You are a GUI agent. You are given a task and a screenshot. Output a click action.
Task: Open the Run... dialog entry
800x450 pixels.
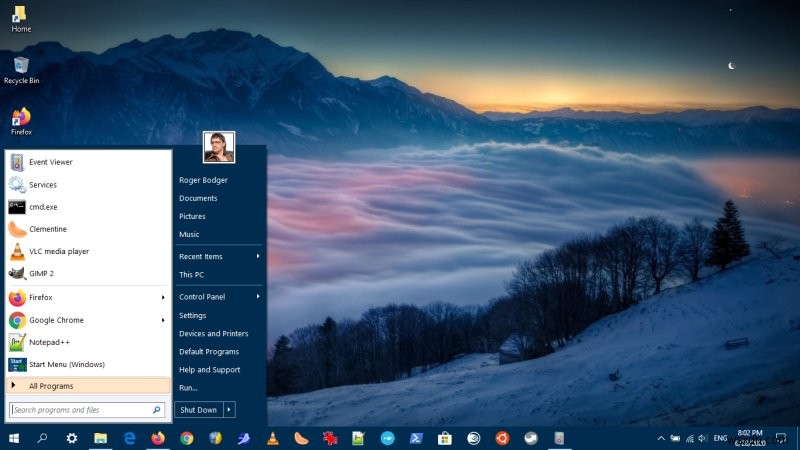pos(188,388)
